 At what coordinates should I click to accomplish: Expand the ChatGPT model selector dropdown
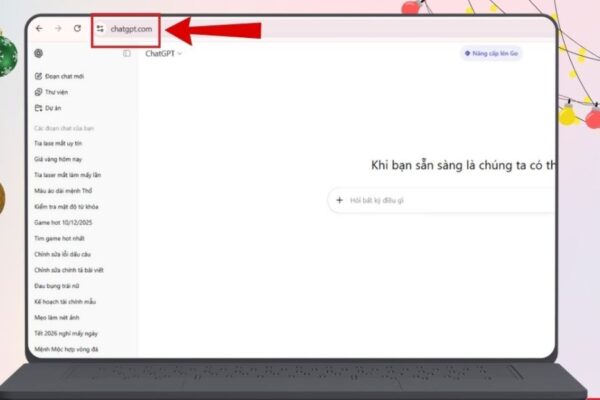click(165, 53)
